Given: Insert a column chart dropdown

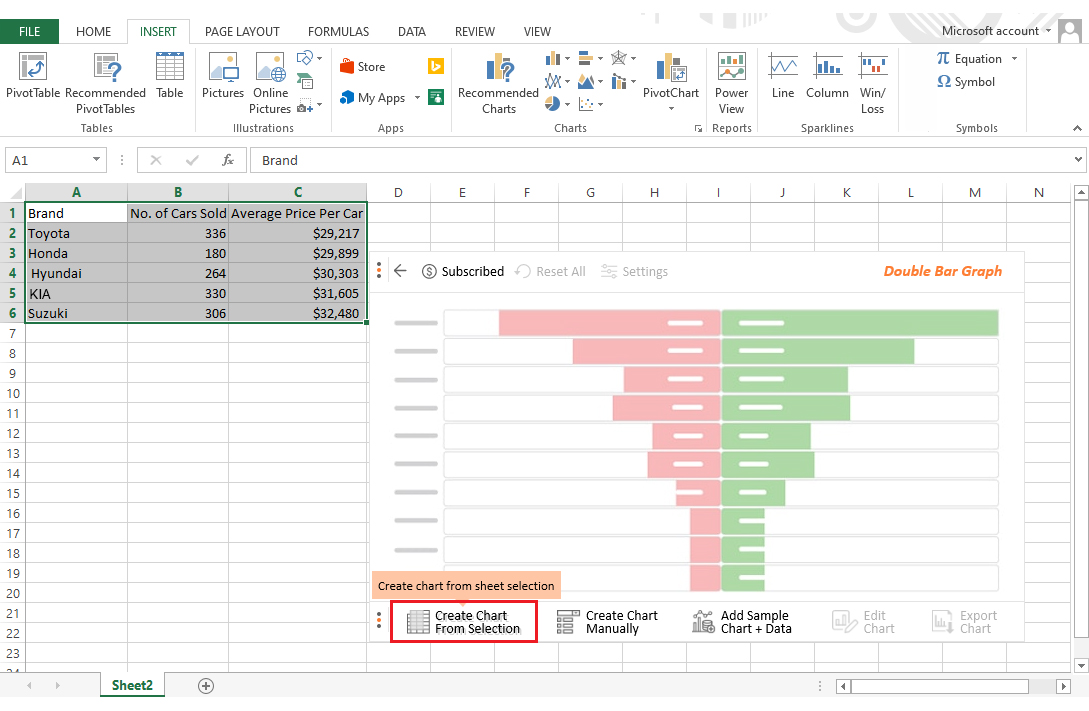Looking at the screenshot, I should coord(558,58).
